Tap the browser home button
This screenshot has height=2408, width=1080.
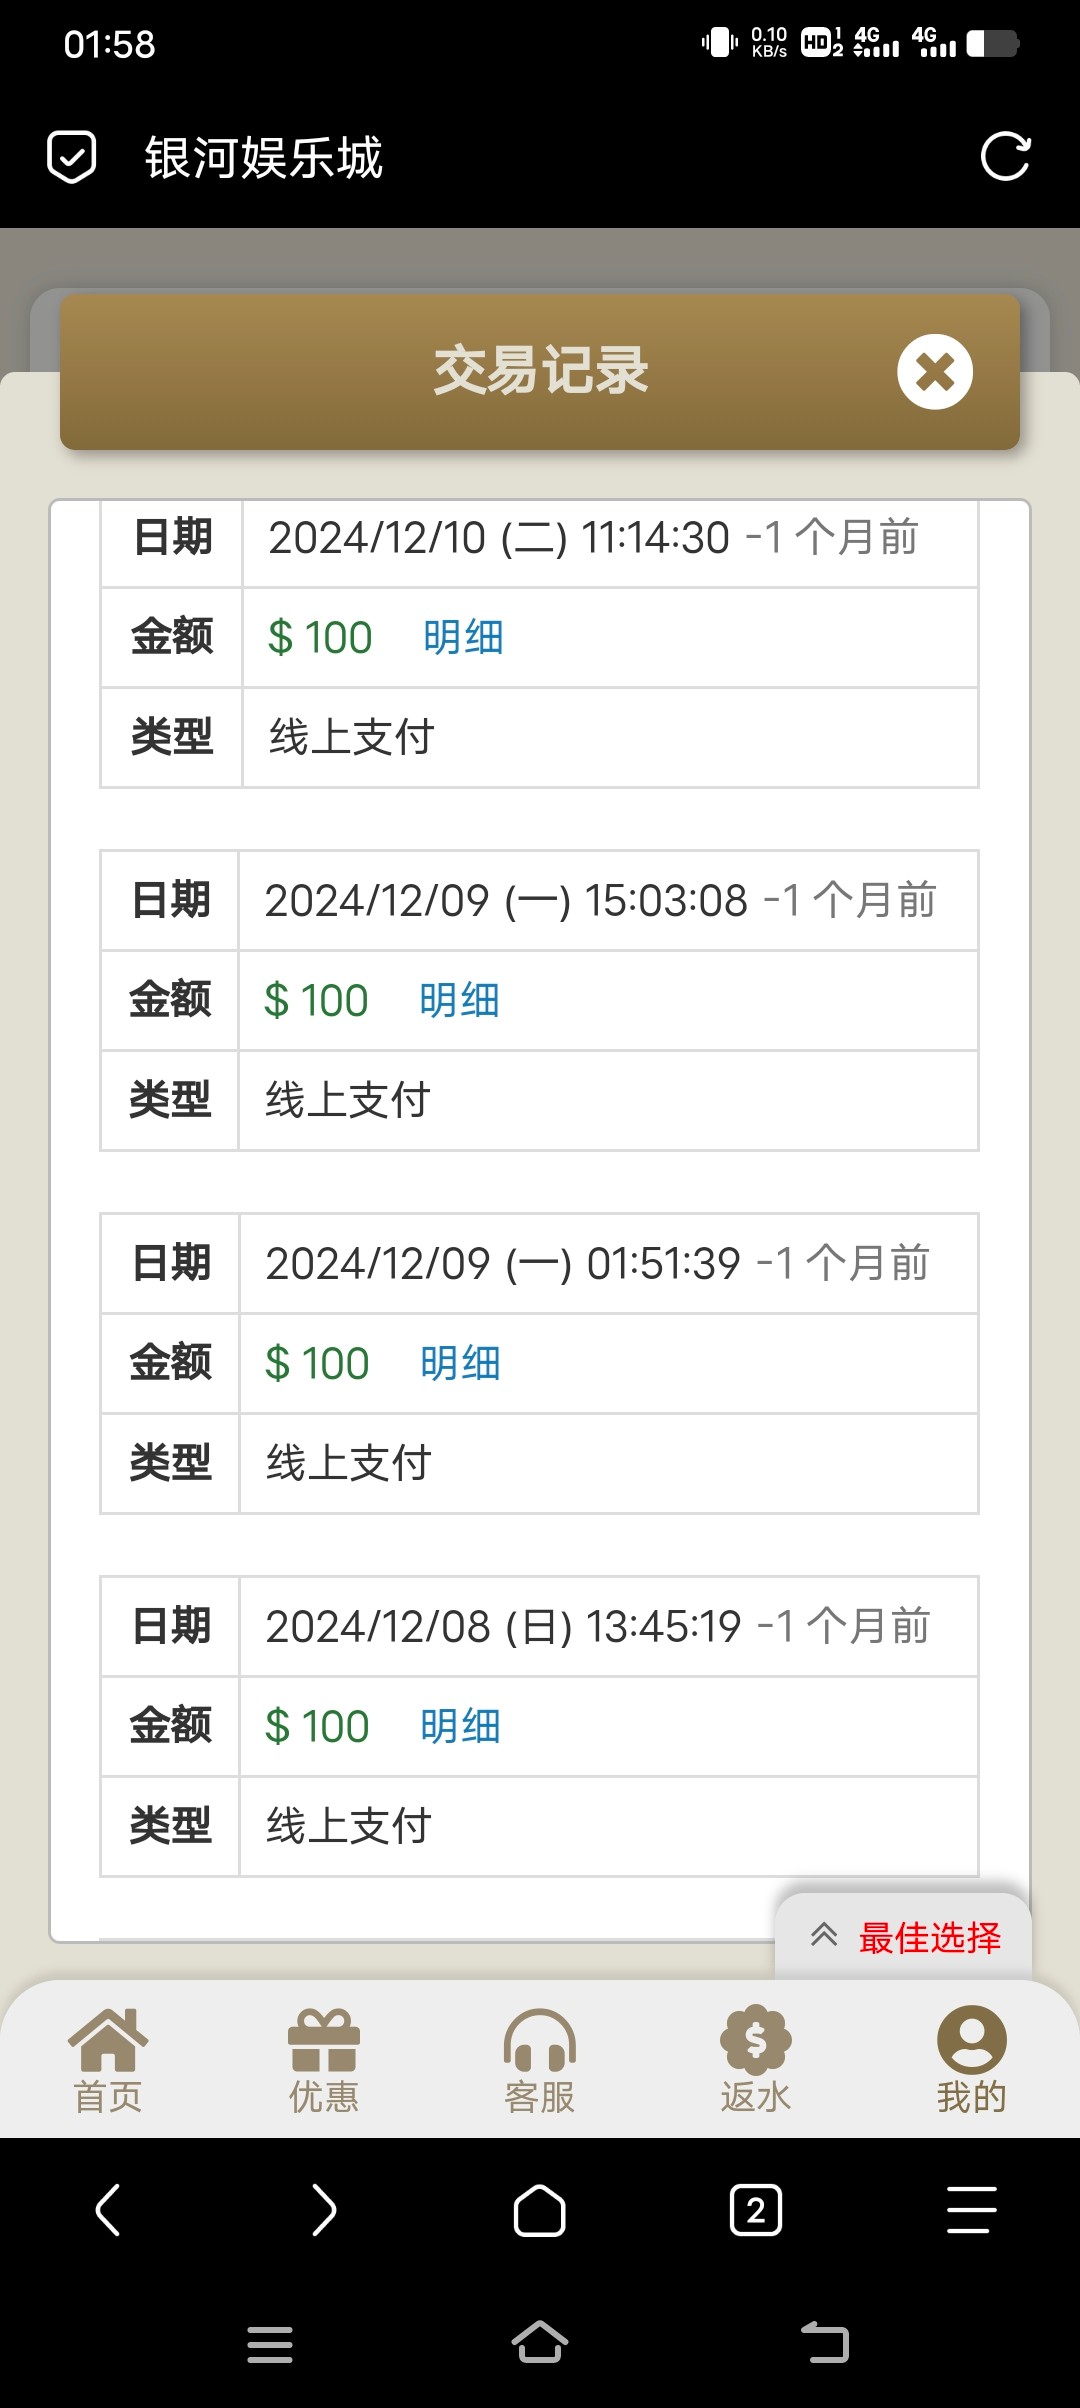click(540, 2210)
